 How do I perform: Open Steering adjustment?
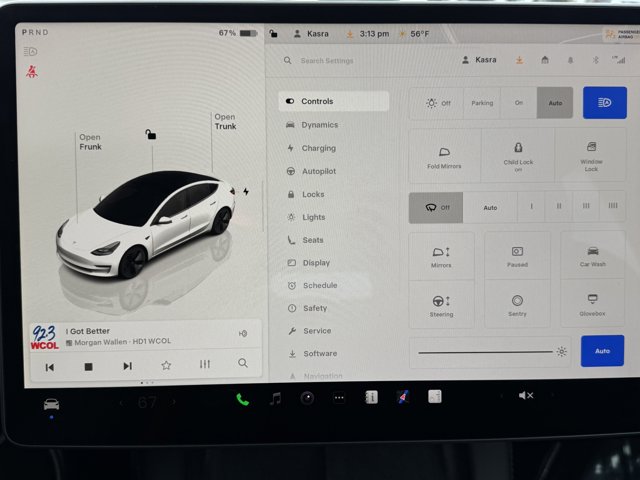[x=441, y=305]
